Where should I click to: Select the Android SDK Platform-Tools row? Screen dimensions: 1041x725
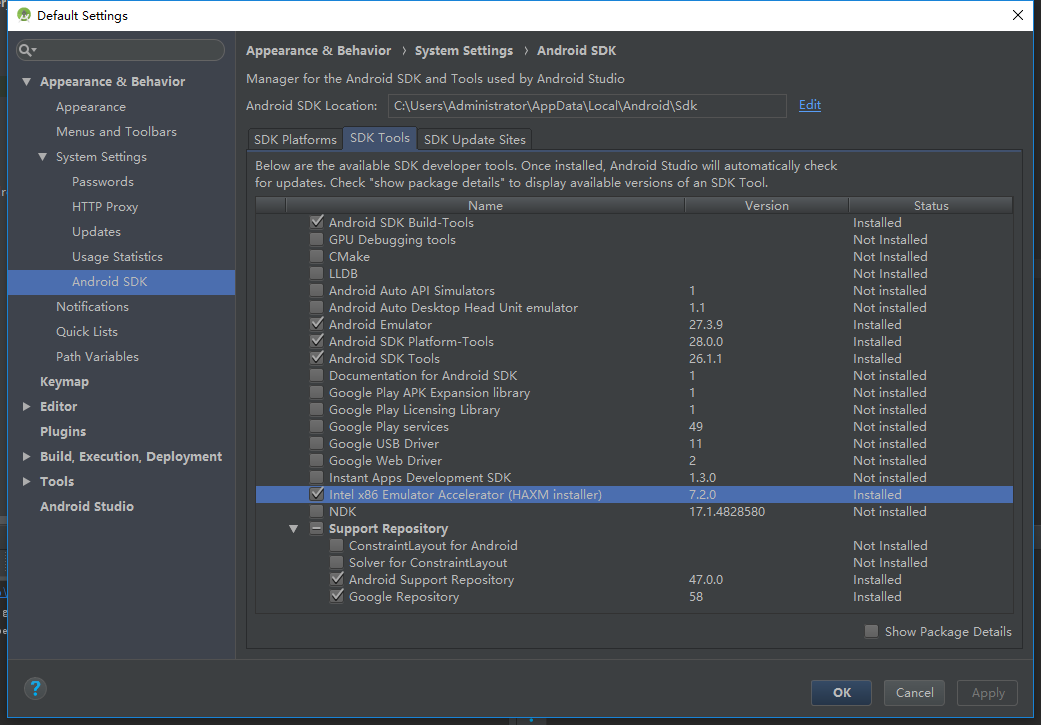(634, 342)
